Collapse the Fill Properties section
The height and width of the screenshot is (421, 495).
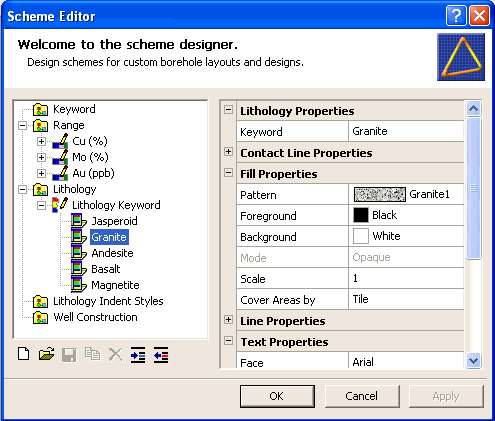pos(228,173)
